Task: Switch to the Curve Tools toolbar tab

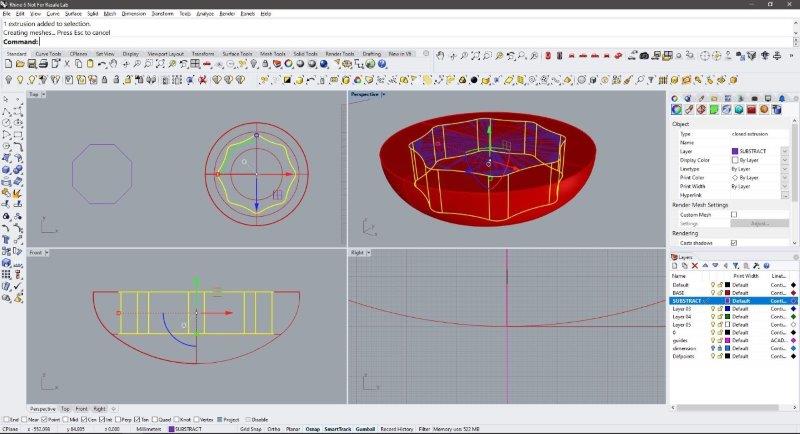Action: click(48, 54)
